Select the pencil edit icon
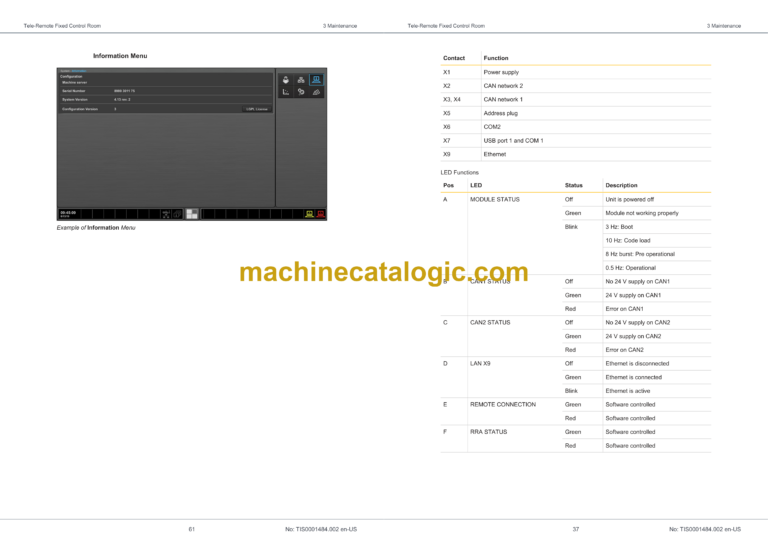This screenshot has width=768, height=543. pyautogui.click(x=316, y=92)
